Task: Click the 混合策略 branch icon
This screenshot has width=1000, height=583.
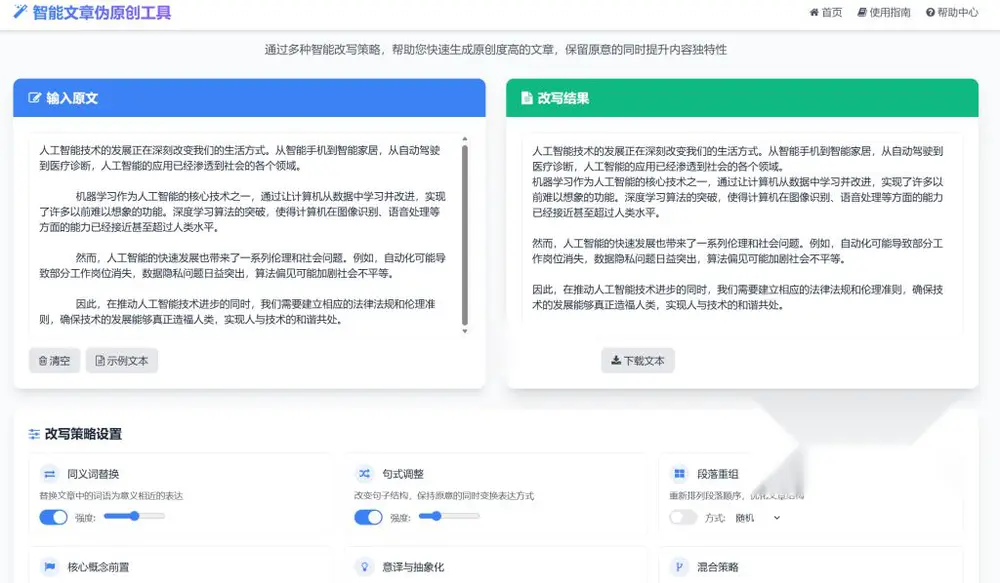Action: [x=679, y=567]
